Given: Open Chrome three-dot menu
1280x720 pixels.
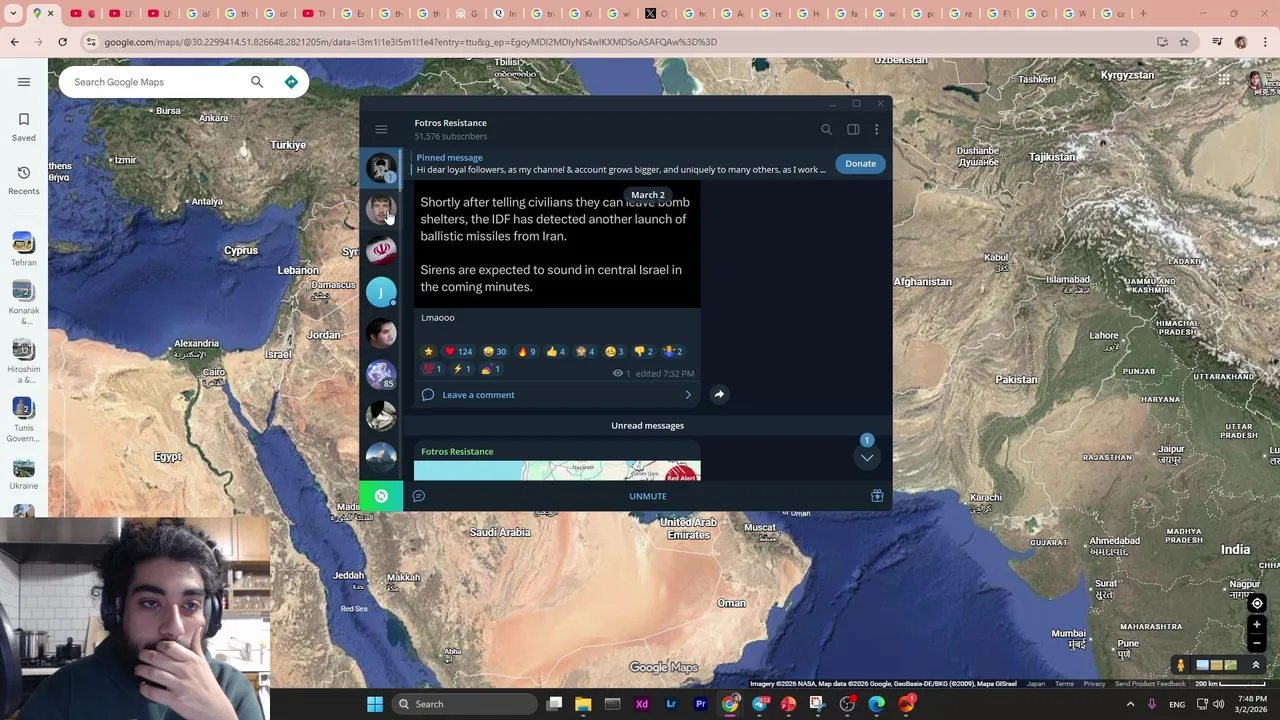Looking at the screenshot, I should pyautogui.click(x=1265, y=42).
